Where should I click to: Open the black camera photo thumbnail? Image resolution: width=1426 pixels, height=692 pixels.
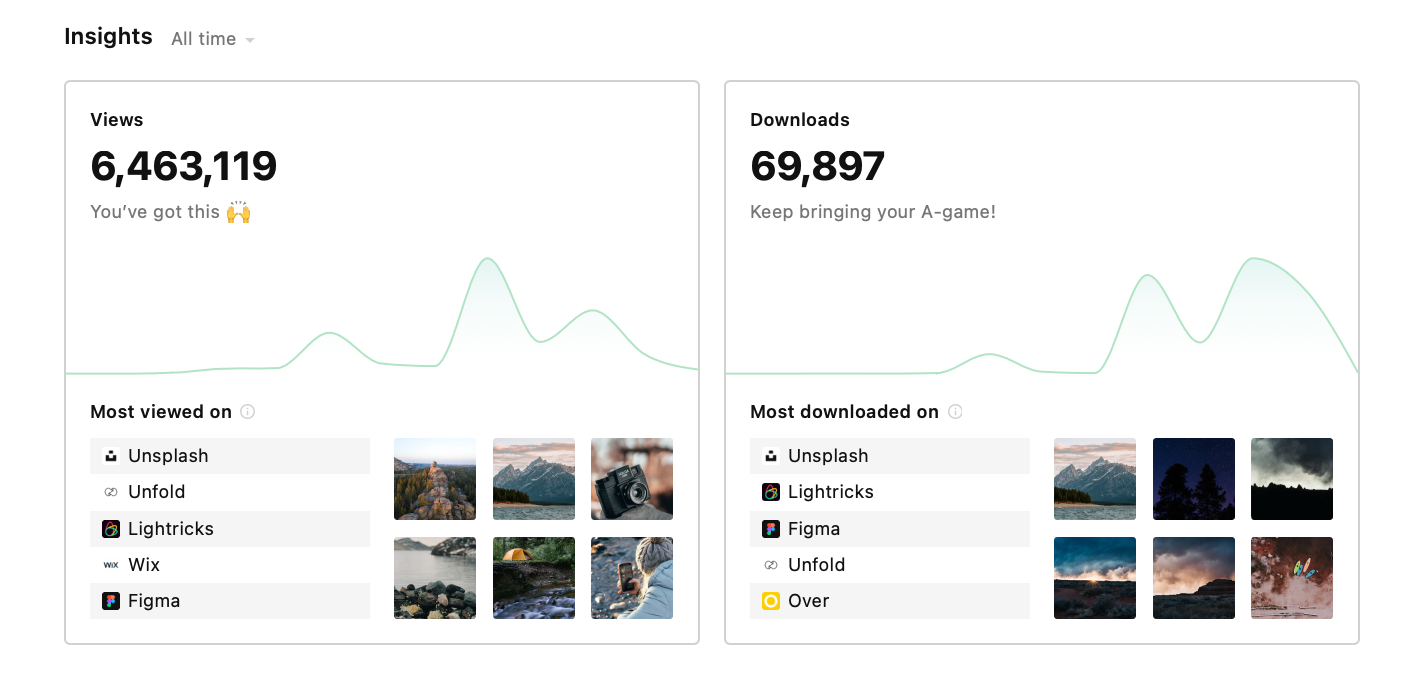pyautogui.click(x=632, y=479)
